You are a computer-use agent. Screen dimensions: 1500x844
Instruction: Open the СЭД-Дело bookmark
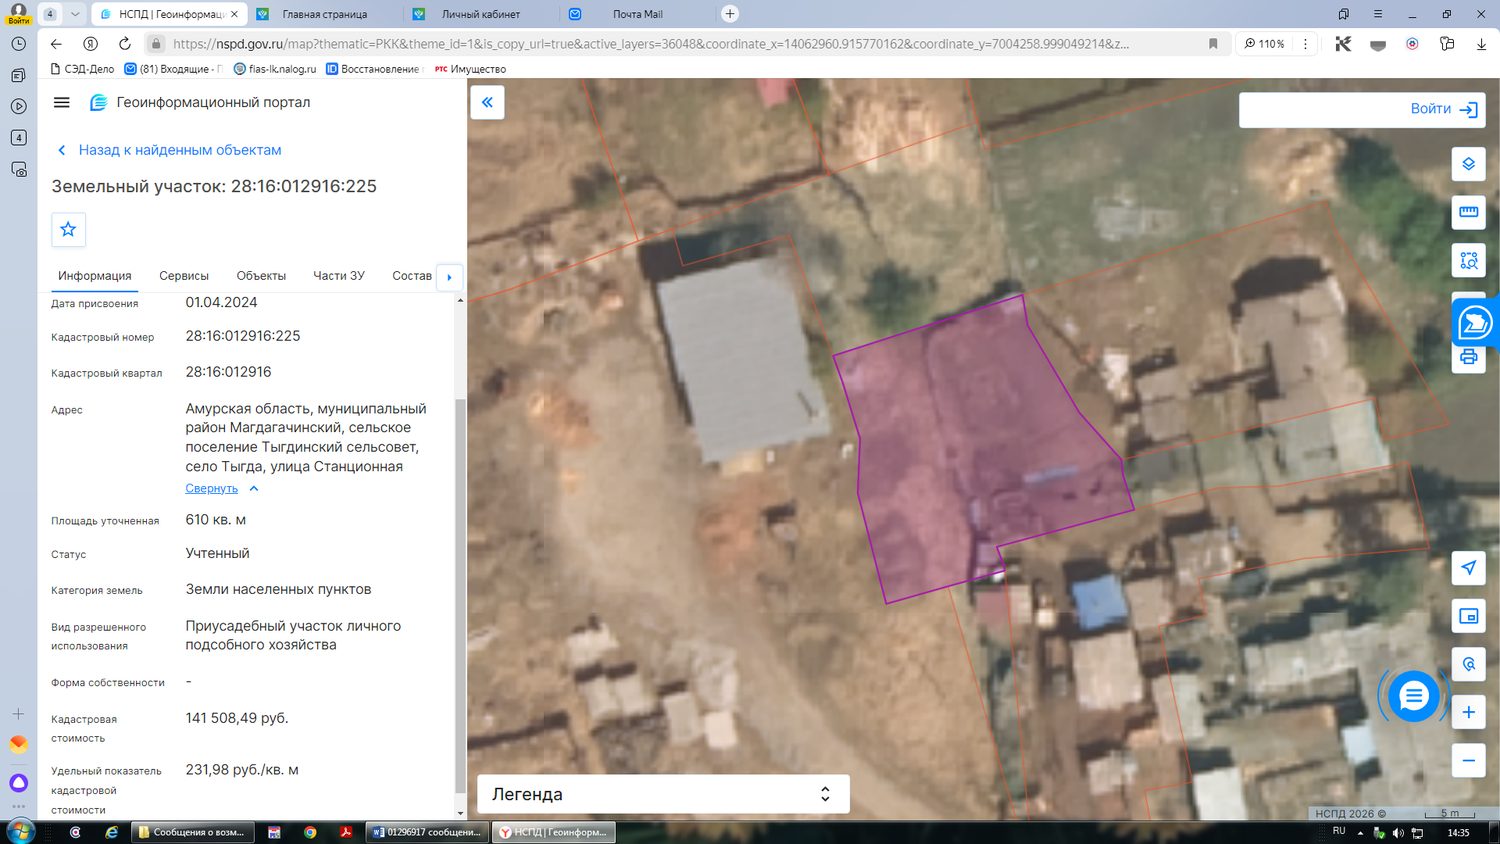(x=82, y=69)
